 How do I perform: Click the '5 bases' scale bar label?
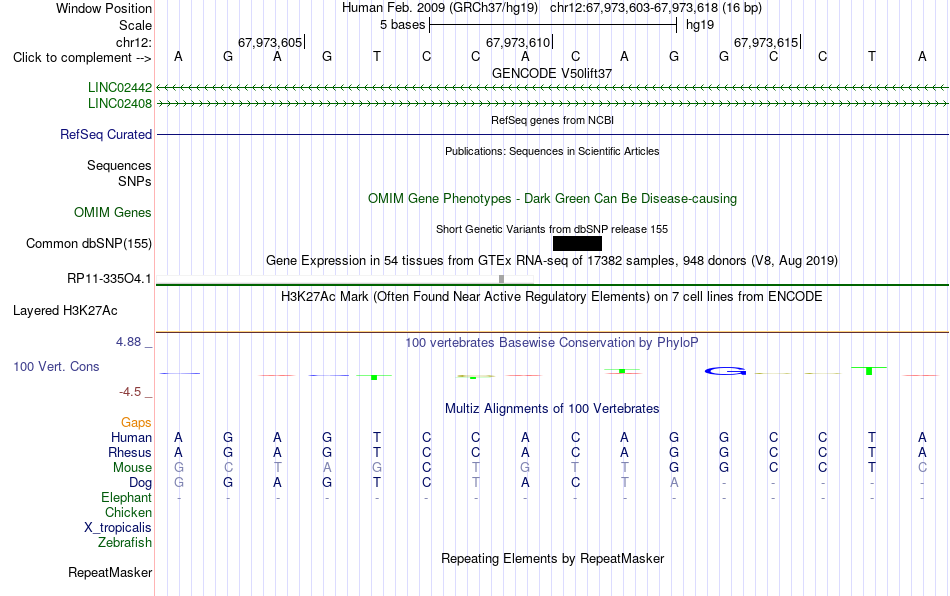pos(402,25)
